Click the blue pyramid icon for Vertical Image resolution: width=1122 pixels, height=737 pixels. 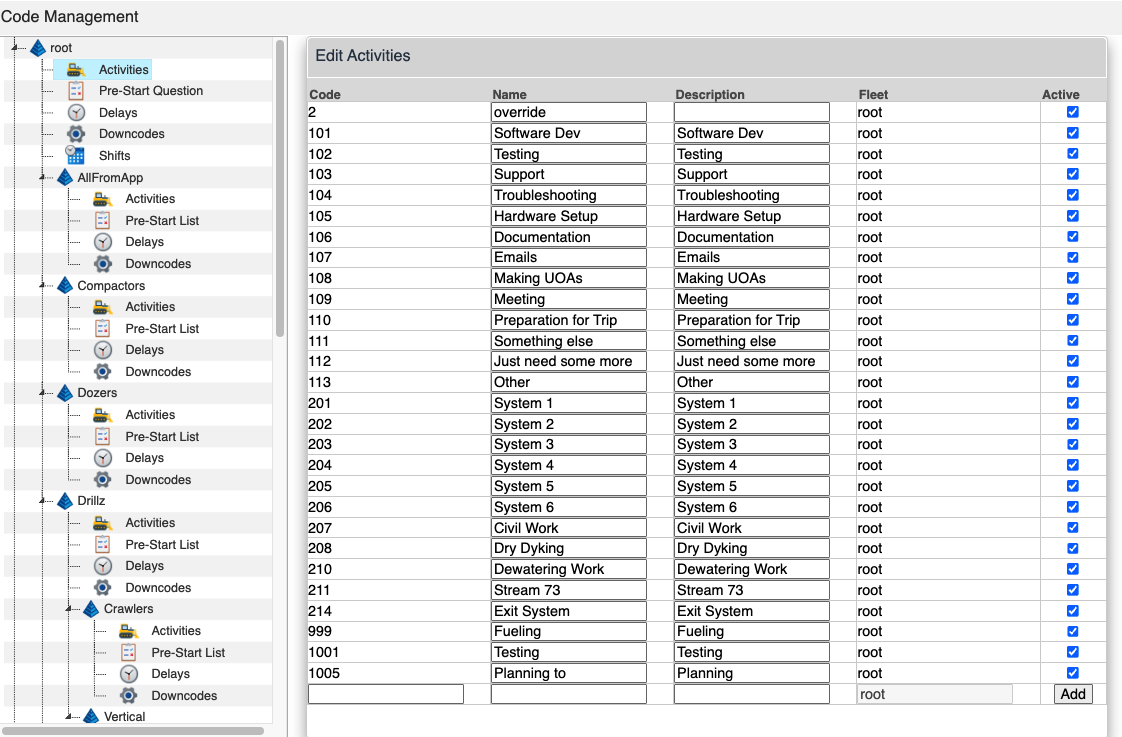point(91,716)
